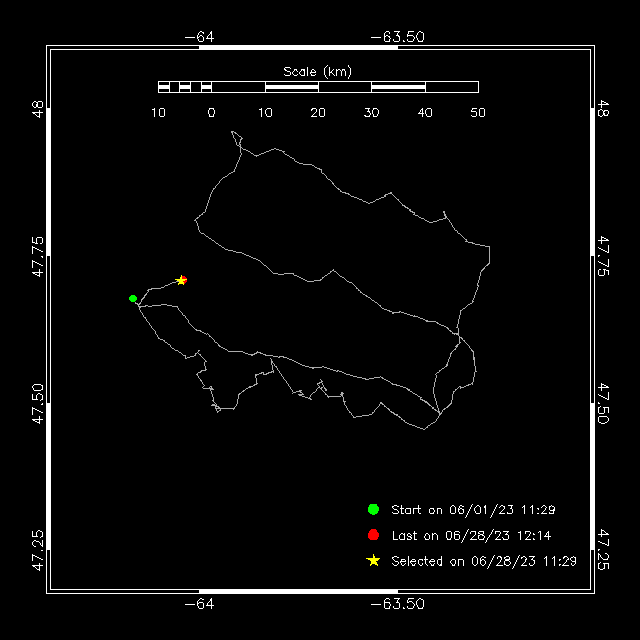Click bottom longitude label '-63.50'
The height and width of the screenshot is (640, 640).
point(398,604)
